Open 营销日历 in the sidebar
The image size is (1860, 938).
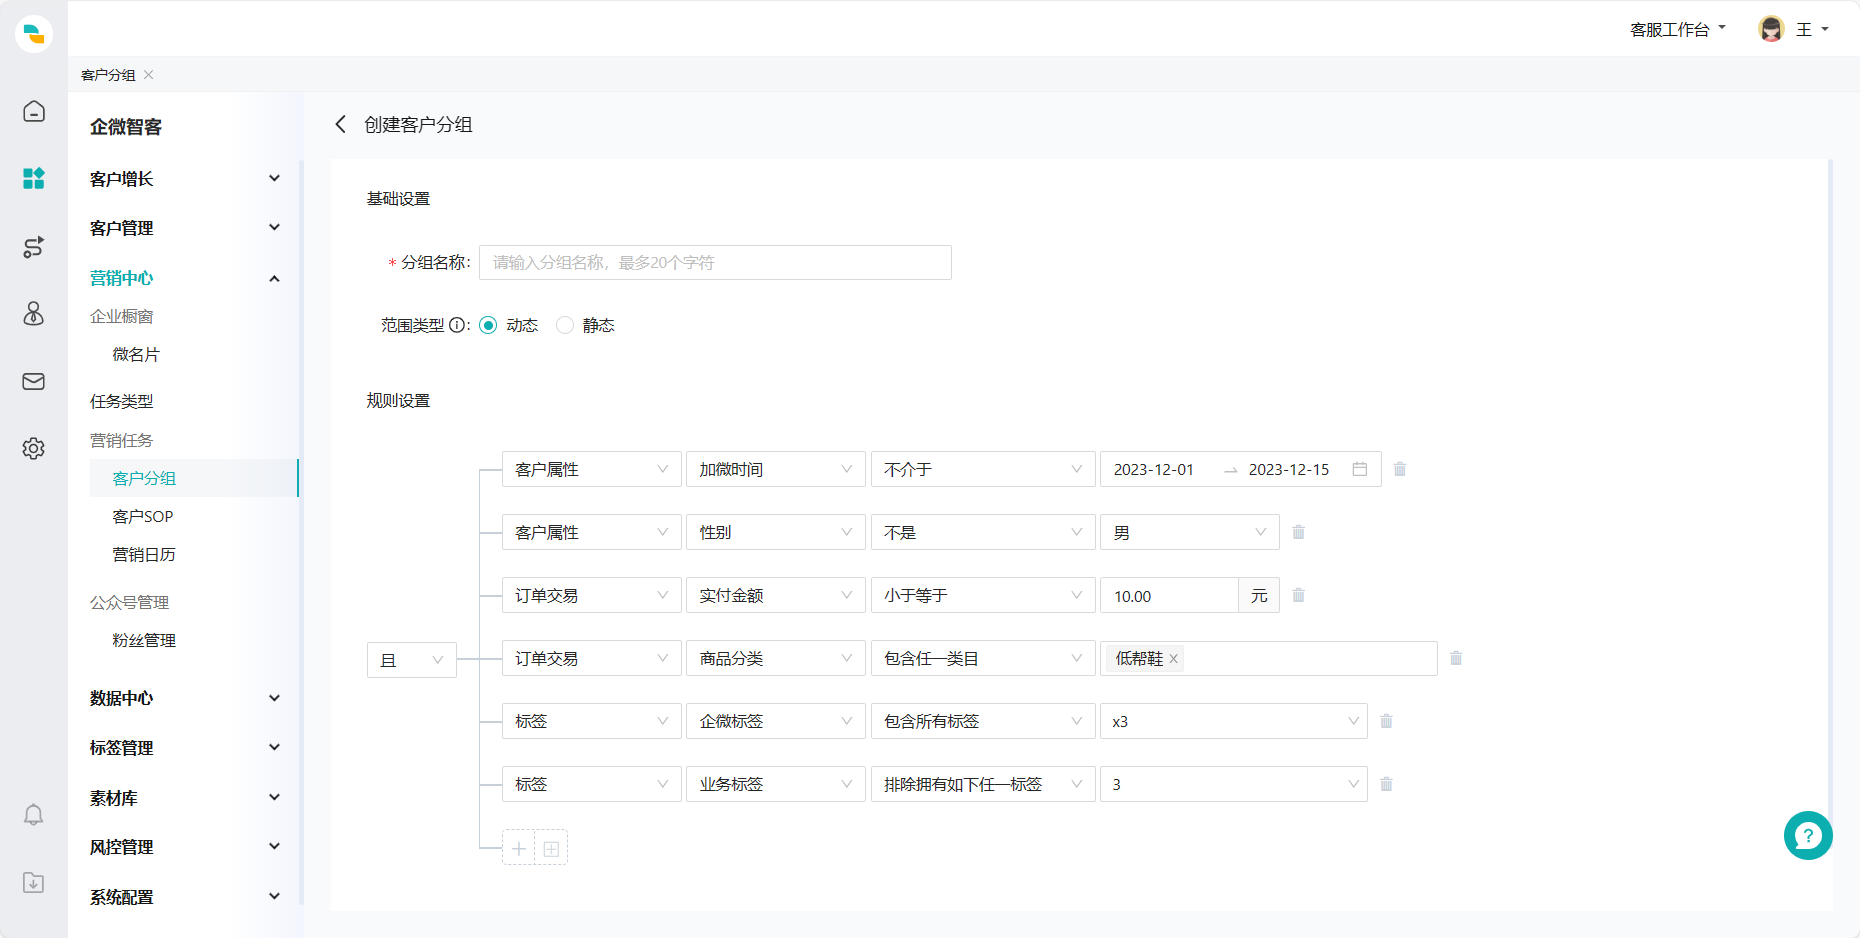[x=144, y=555]
